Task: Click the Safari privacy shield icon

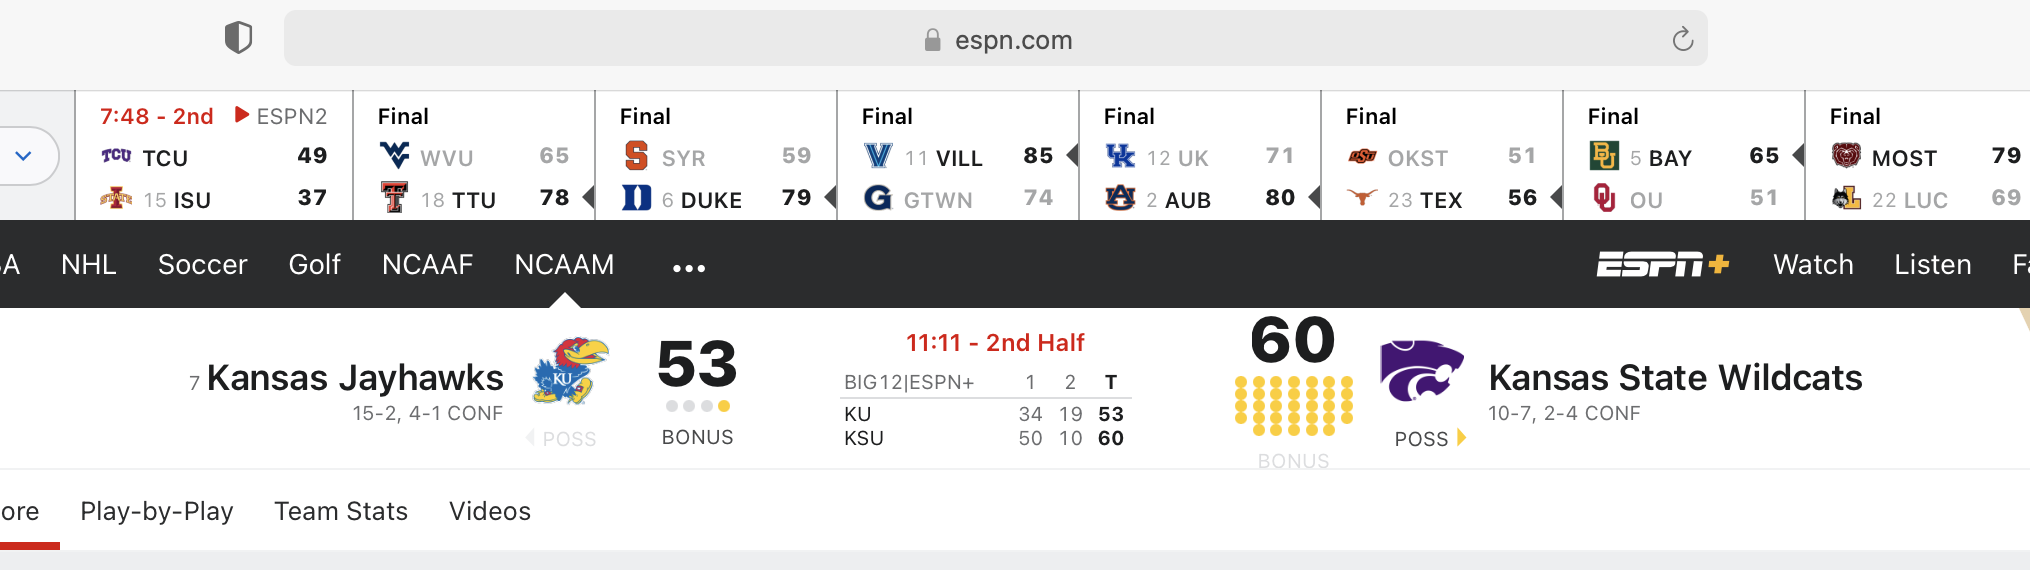Action: pos(238,38)
